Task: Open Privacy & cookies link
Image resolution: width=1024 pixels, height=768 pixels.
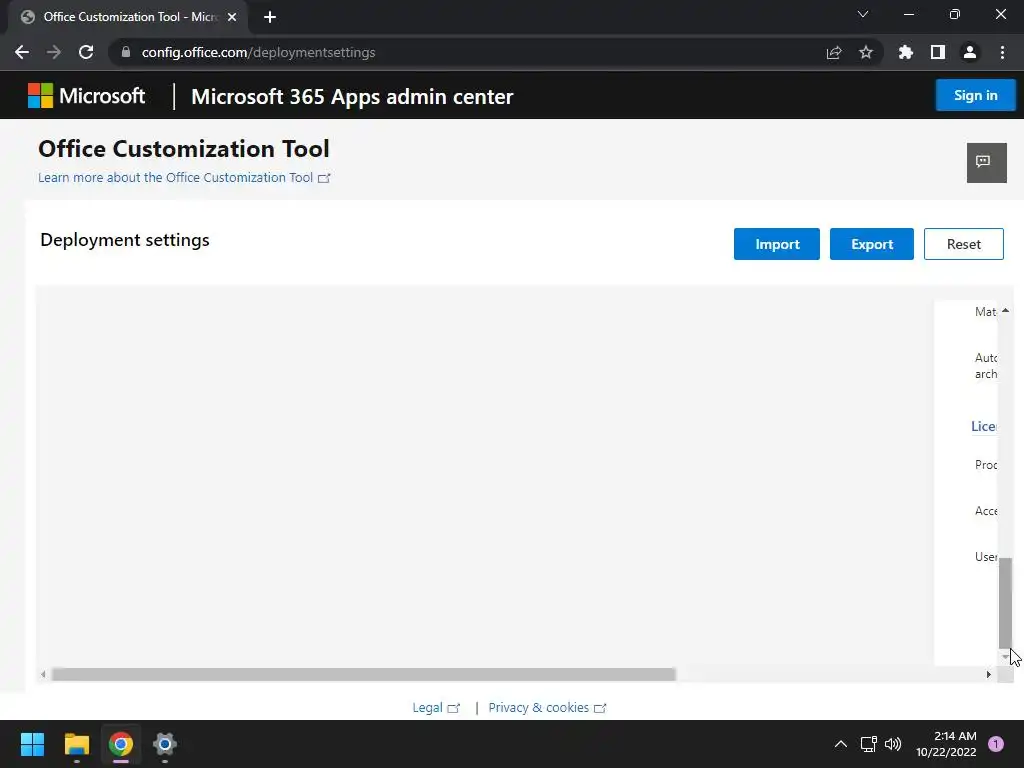Action: (547, 707)
